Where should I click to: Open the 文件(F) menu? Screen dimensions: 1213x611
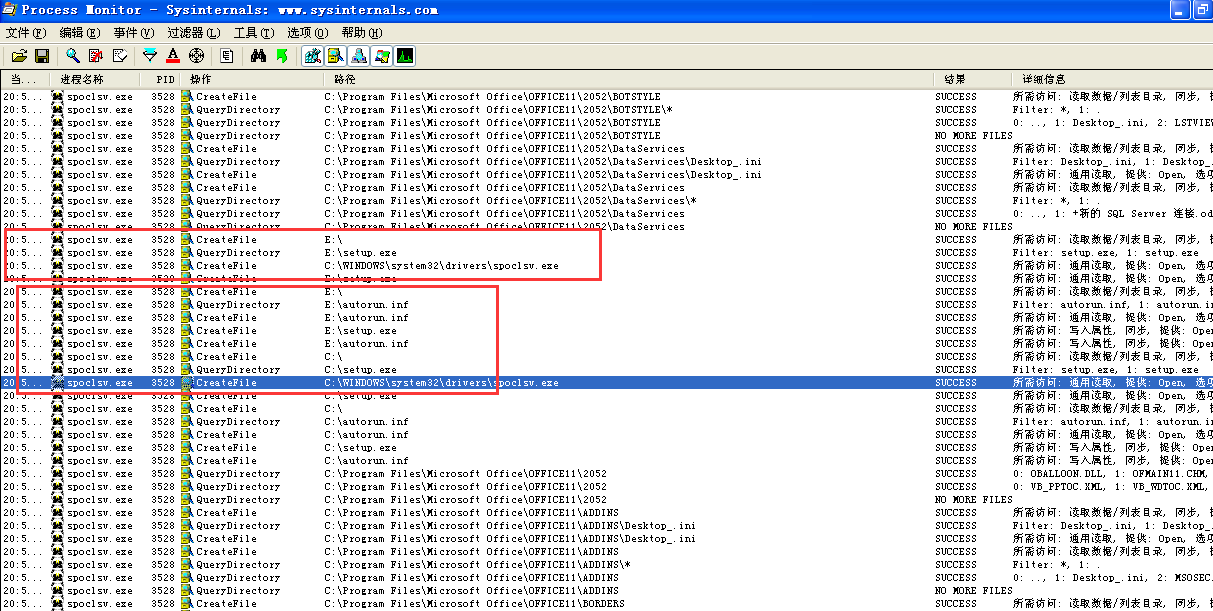click(x=26, y=33)
